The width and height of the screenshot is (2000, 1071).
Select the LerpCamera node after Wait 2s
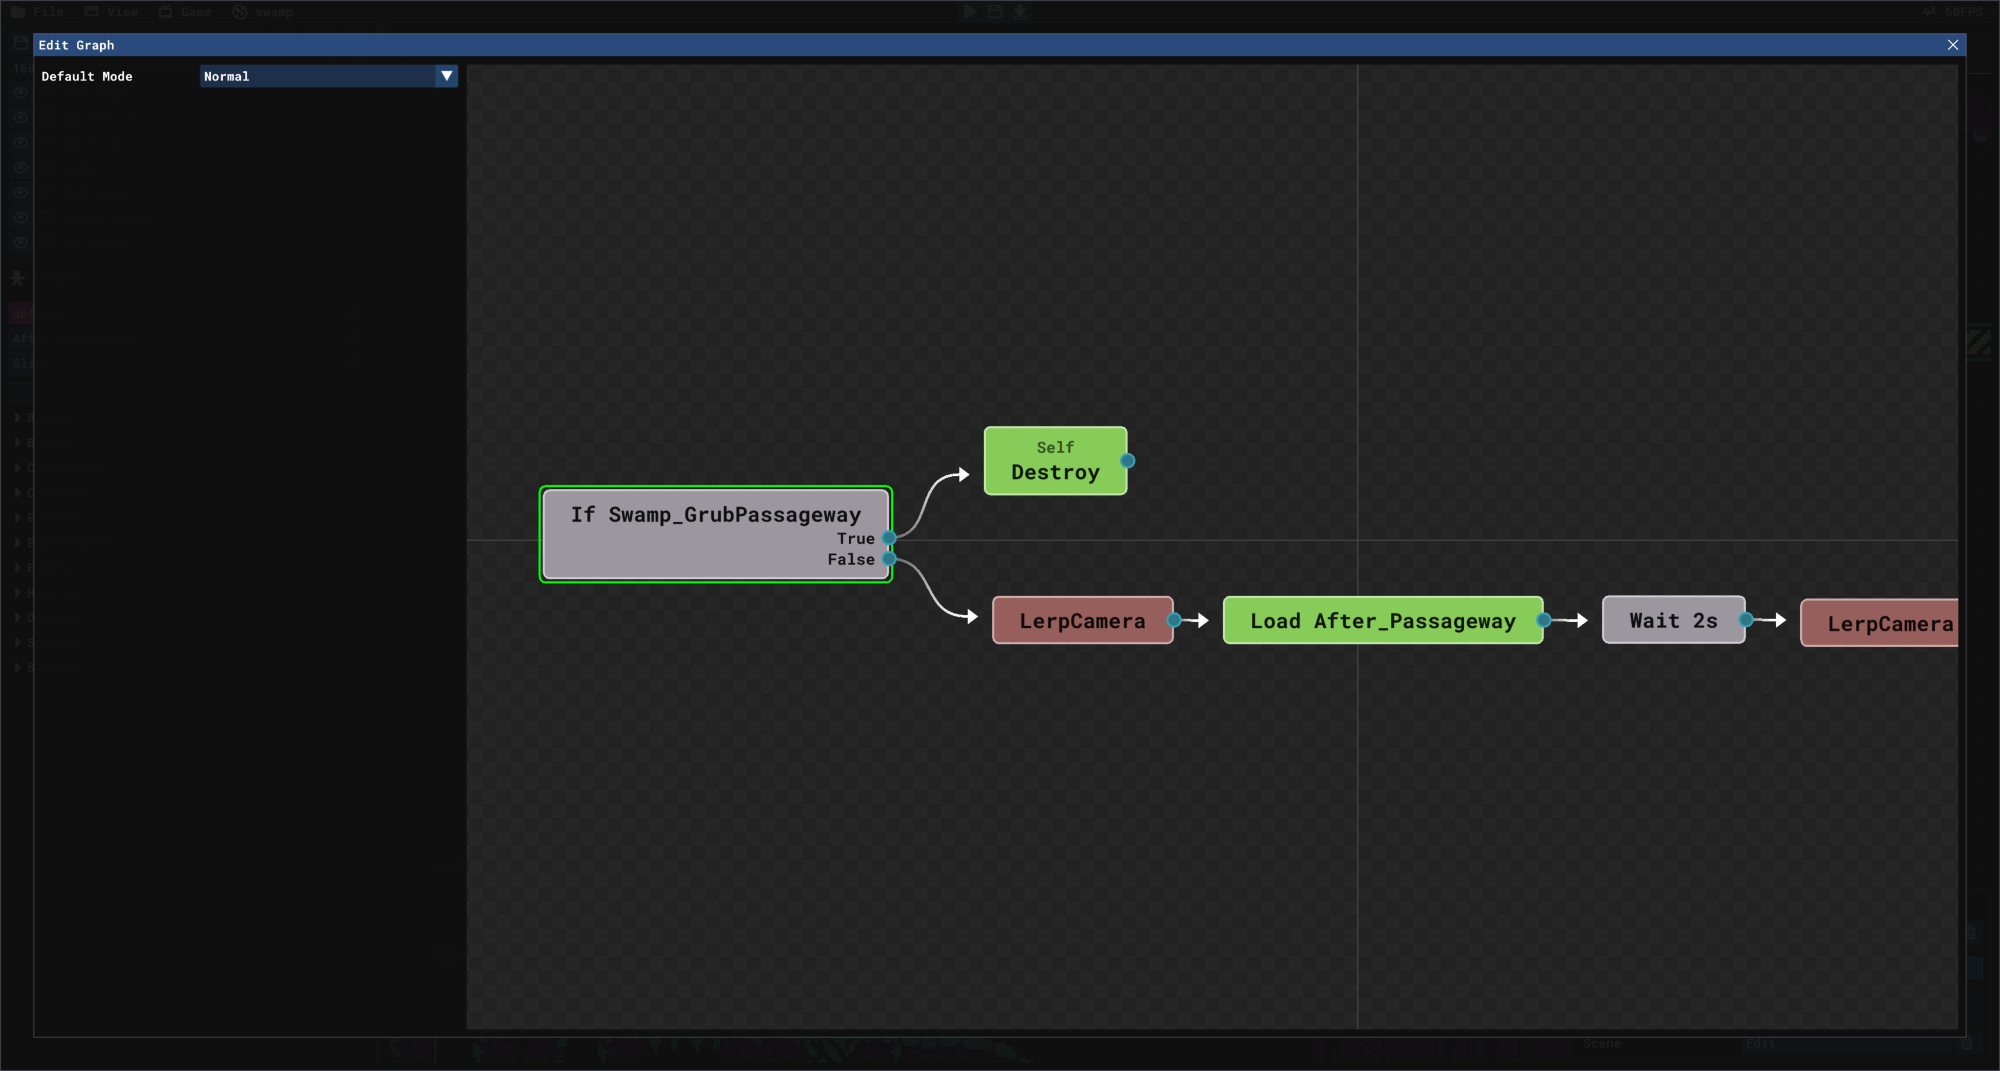point(1881,624)
